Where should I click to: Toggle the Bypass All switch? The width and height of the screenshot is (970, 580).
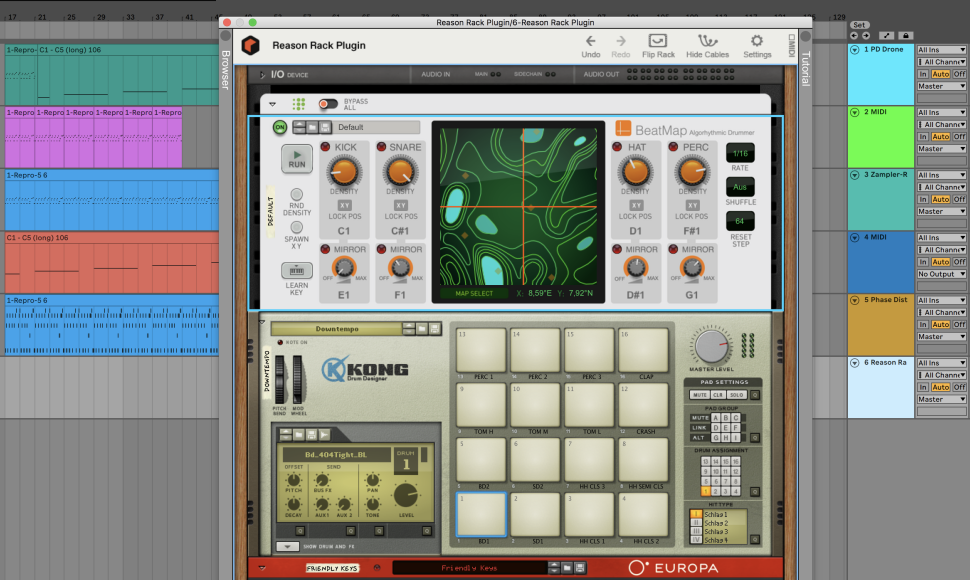[x=327, y=103]
